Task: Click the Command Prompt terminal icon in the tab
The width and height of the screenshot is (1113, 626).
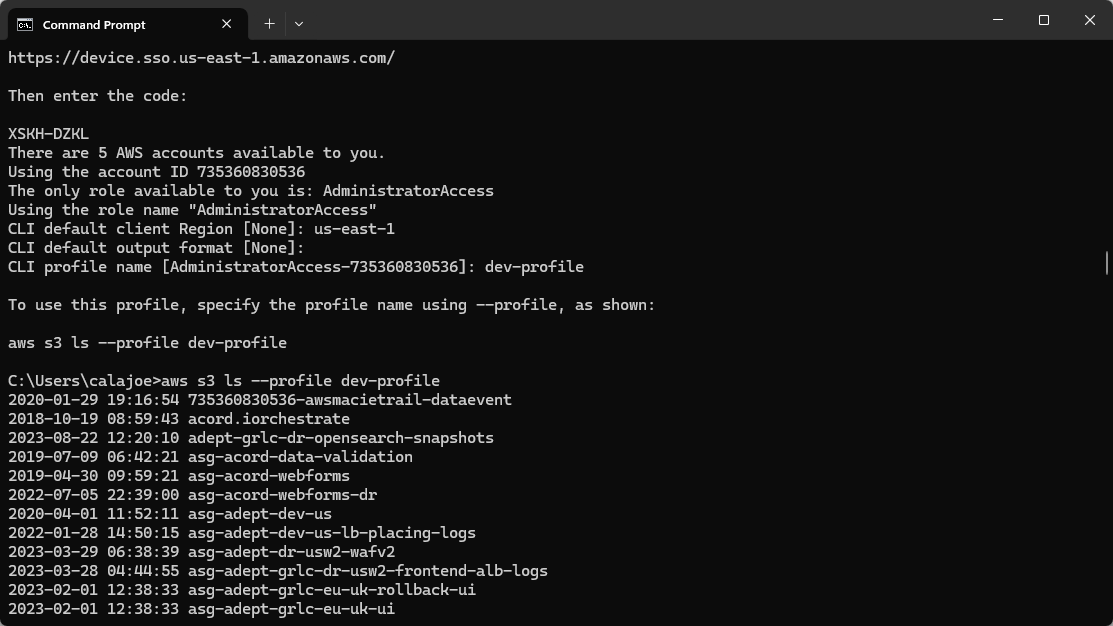Action: pos(25,24)
